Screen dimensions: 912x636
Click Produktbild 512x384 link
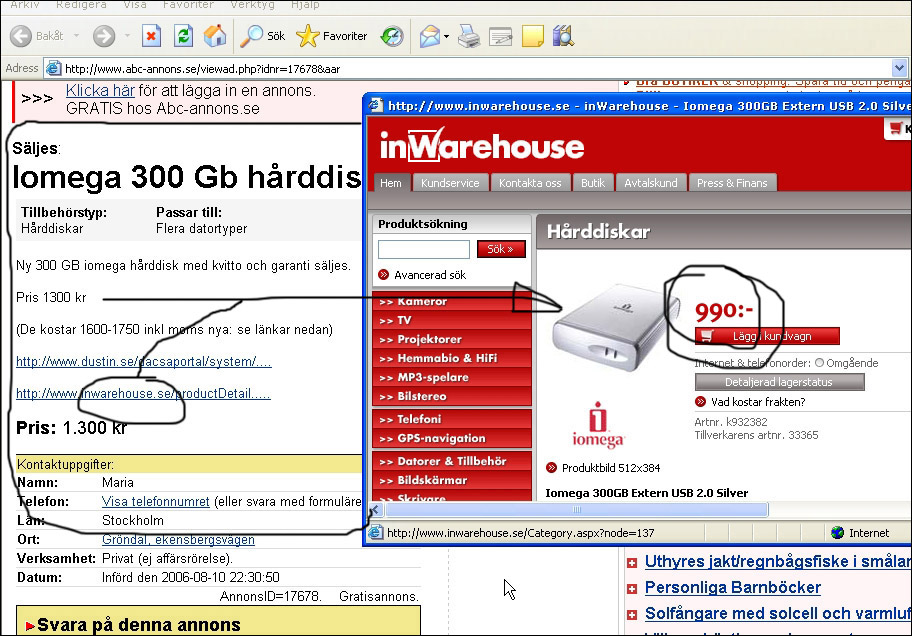[x=611, y=468]
